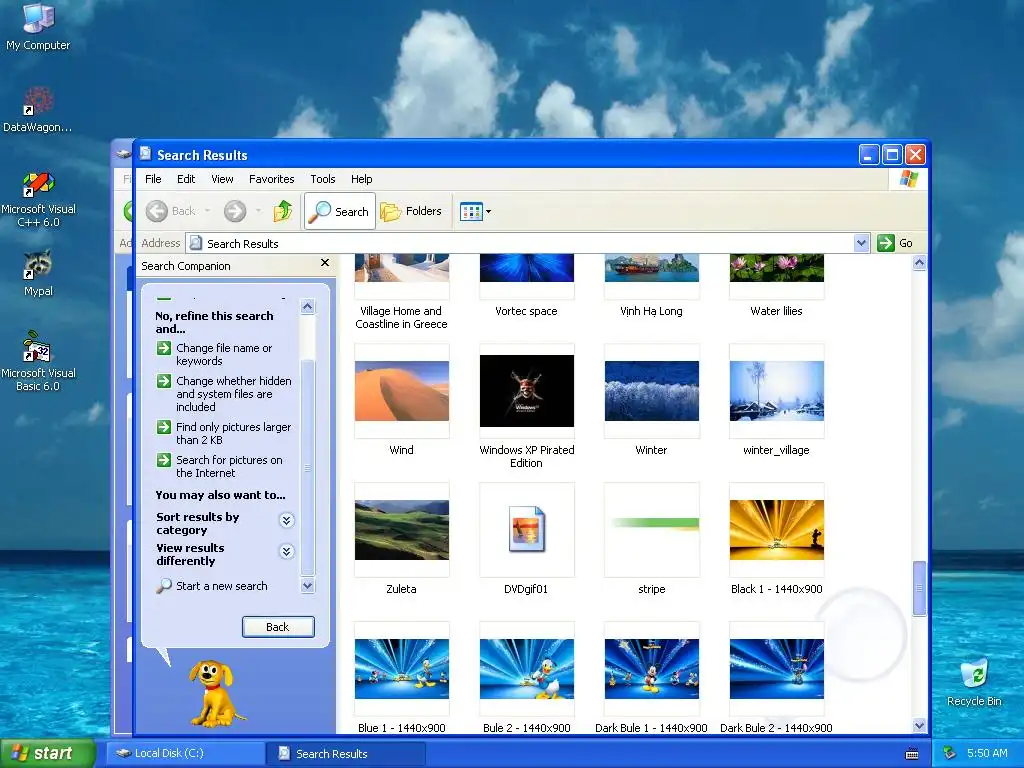Toggle the Search pane toolbar button

pyautogui.click(x=340, y=211)
